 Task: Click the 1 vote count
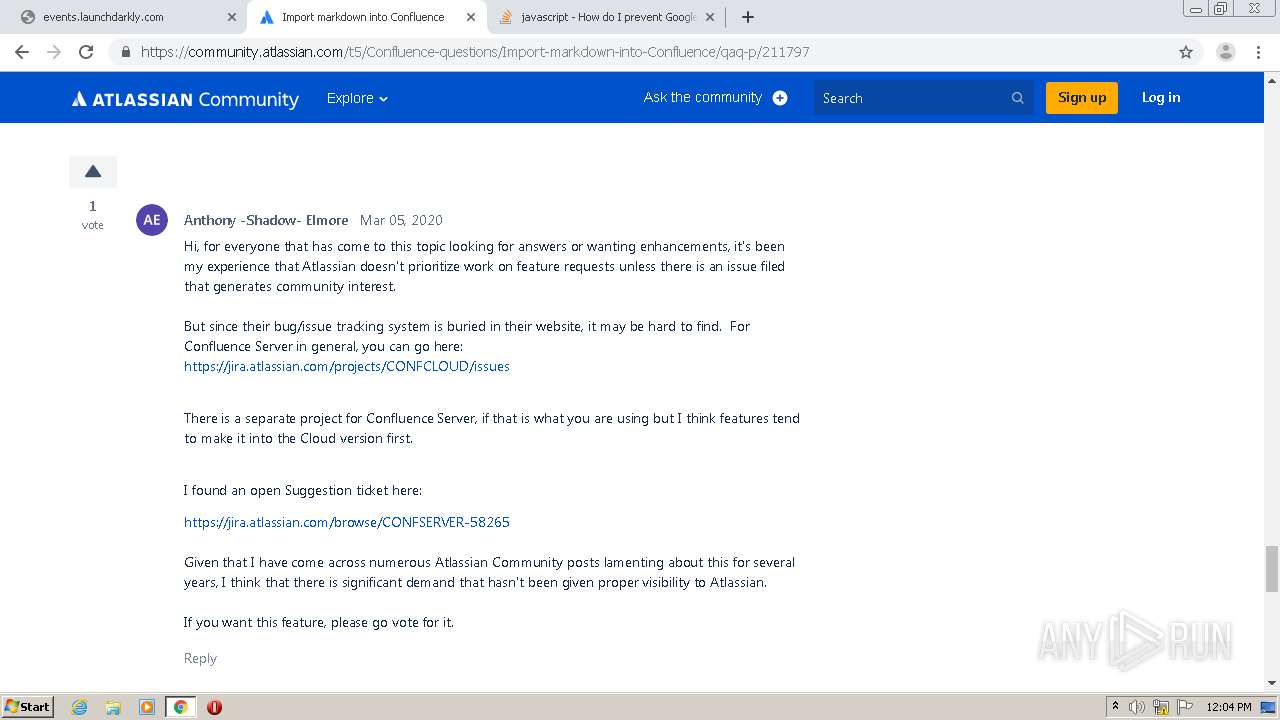click(x=93, y=206)
